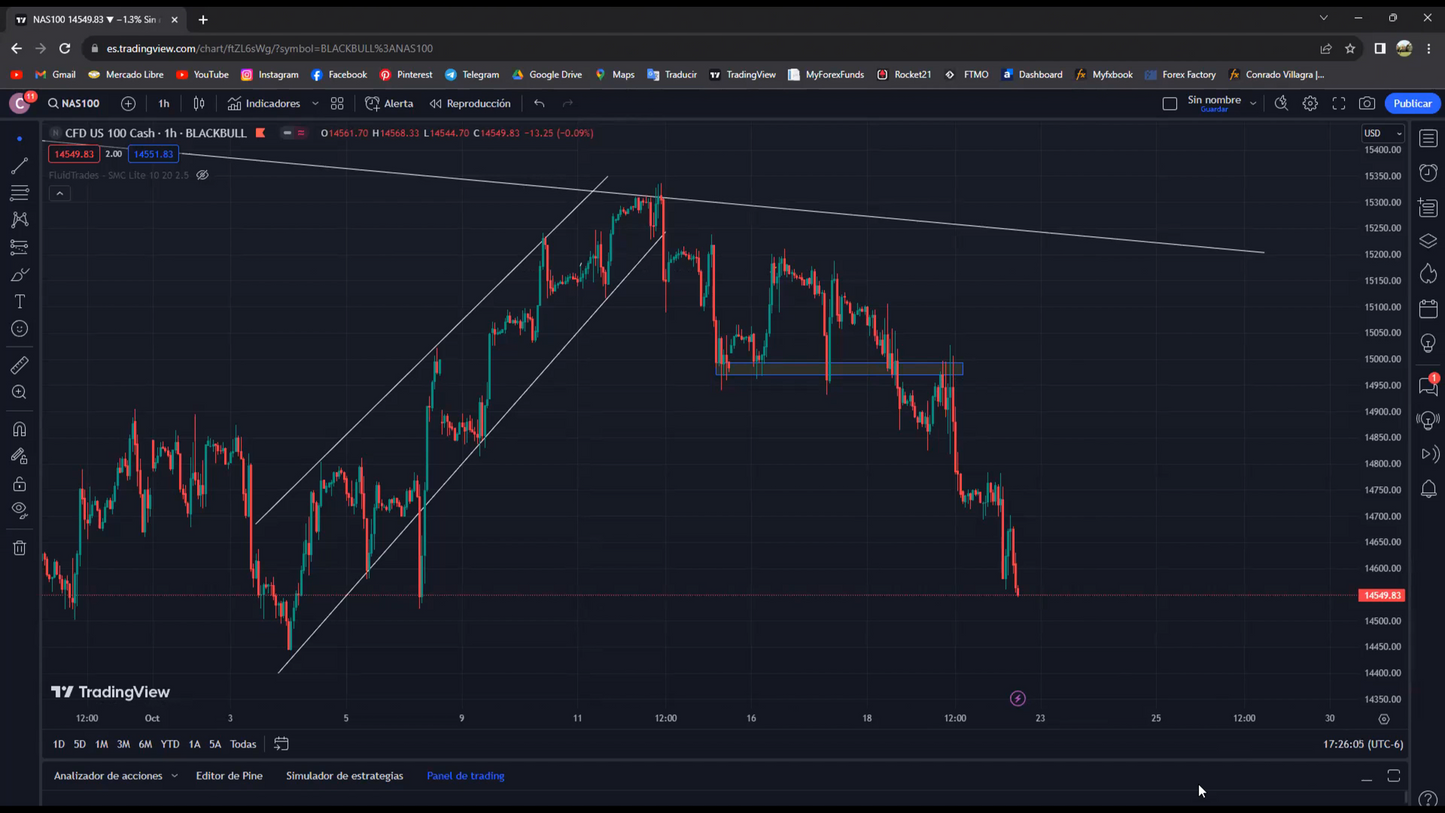Select the trend line drawing tool
The image size is (1445, 813).
(x=19, y=166)
